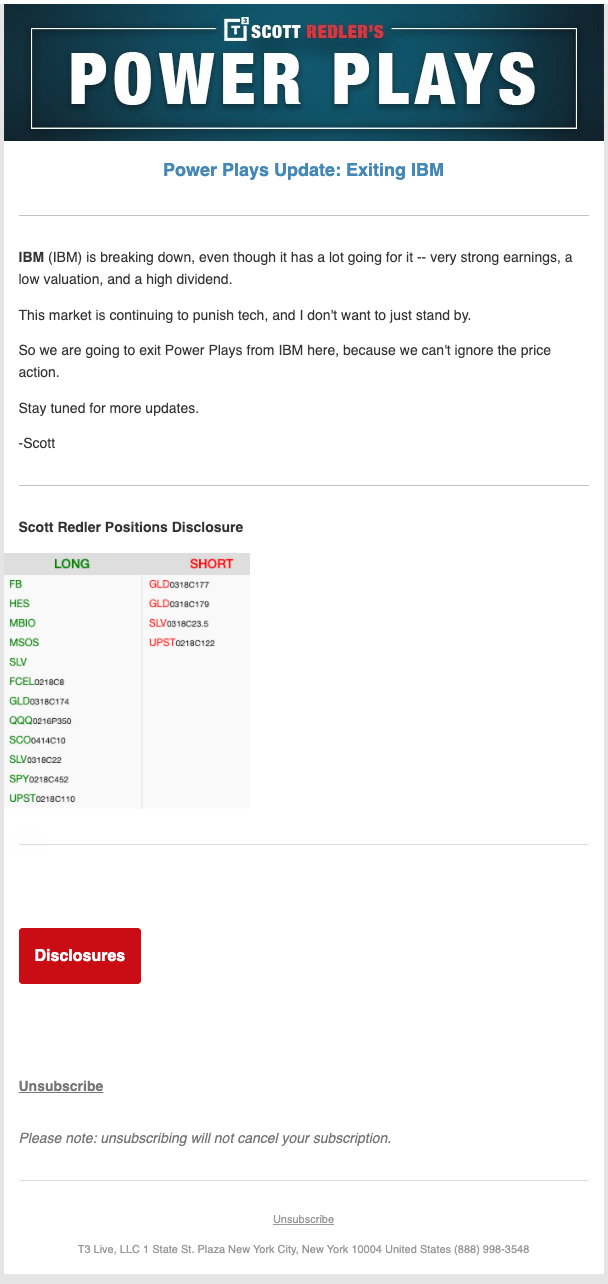The height and width of the screenshot is (1284, 608).
Task: Select the SHORT column header
Action: click(x=211, y=564)
